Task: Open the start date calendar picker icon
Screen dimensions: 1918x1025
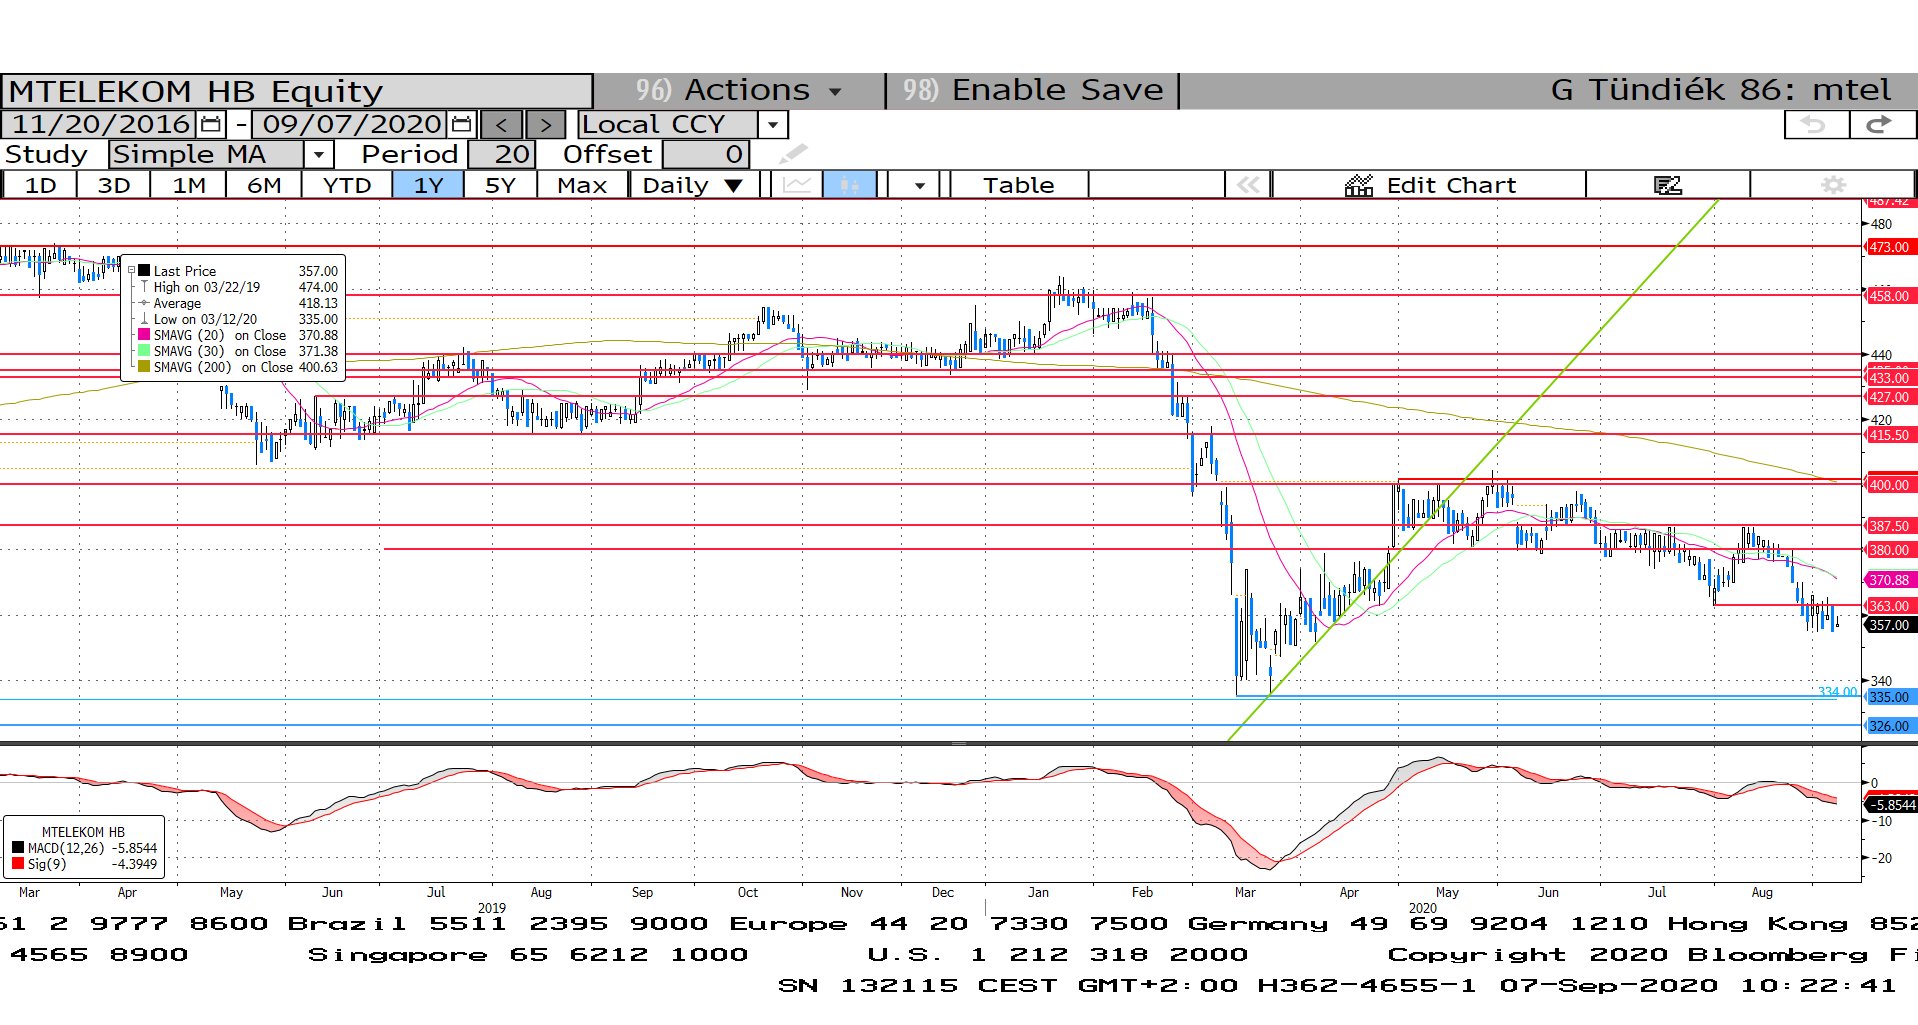Action: 211,124
